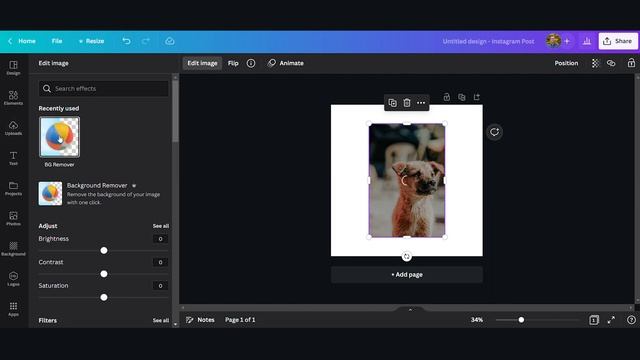Open the Resize menu
Image resolution: width=640 pixels, height=360 pixels.
click(91, 41)
